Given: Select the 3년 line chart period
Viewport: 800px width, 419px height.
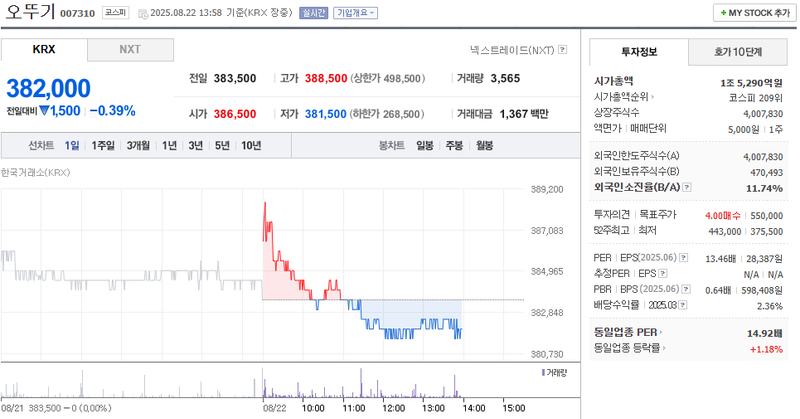Looking at the screenshot, I should point(196,145).
